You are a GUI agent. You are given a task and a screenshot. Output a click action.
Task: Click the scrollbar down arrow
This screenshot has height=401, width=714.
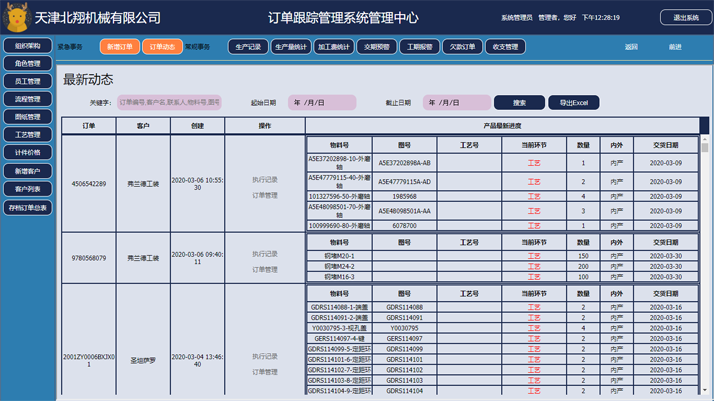coord(705,390)
